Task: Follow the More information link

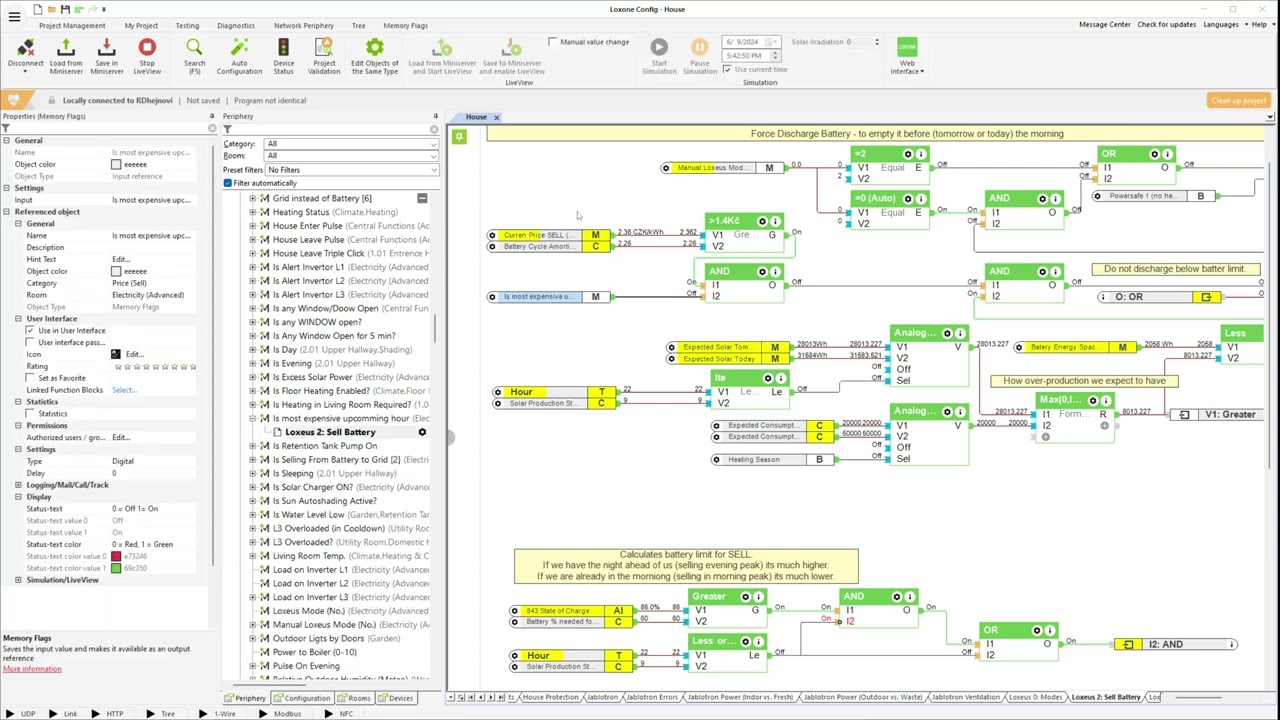Action: click(x=32, y=669)
